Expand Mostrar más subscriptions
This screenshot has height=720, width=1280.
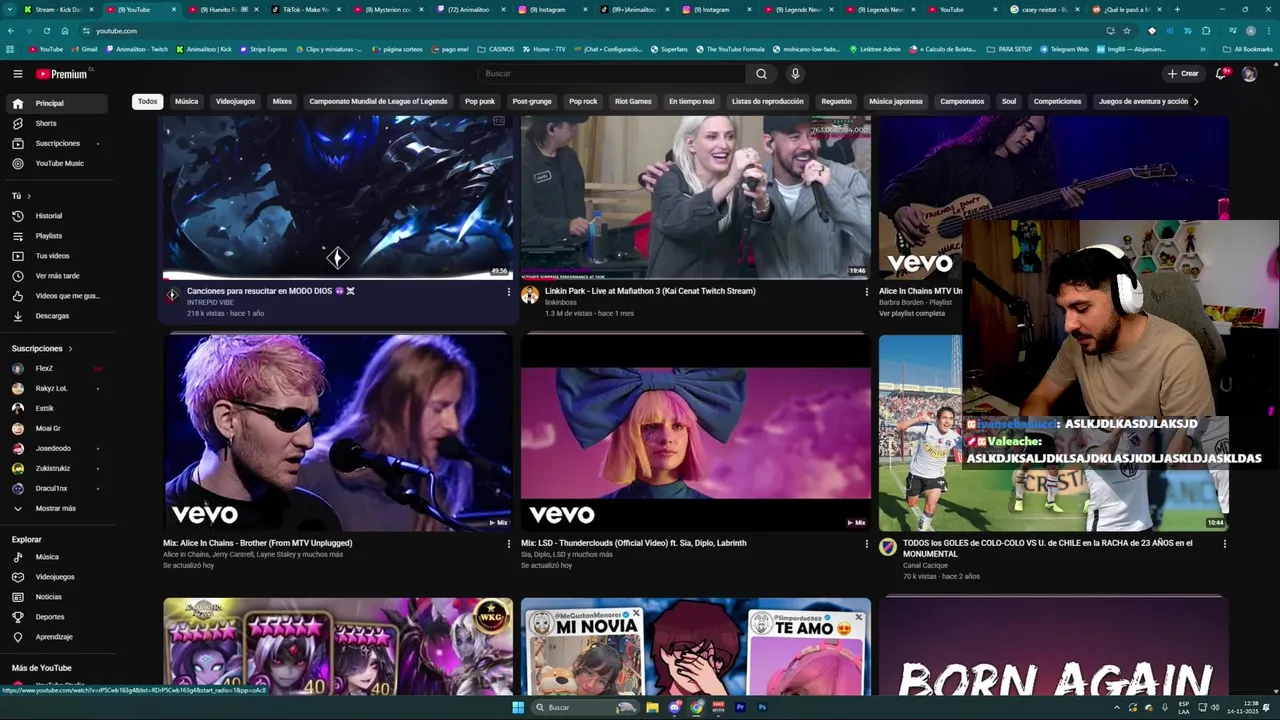tap(58, 508)
